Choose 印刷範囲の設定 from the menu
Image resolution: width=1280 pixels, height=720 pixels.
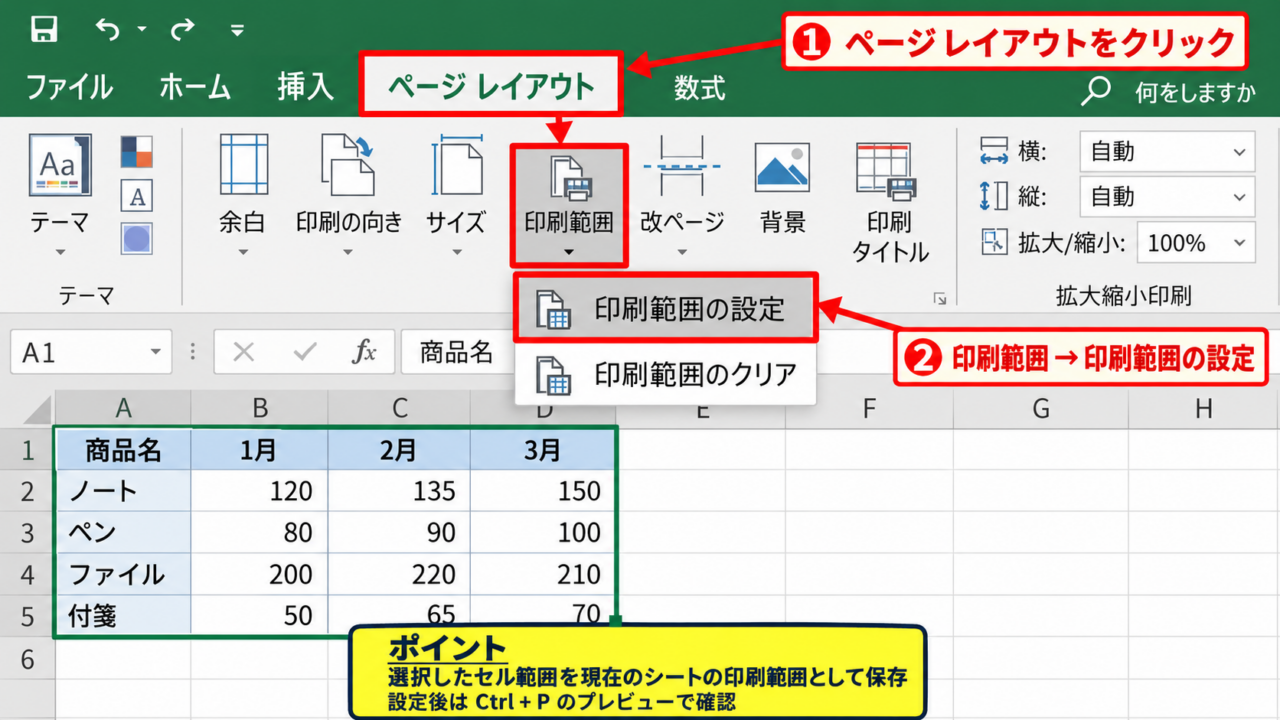(x=666, y=309)
